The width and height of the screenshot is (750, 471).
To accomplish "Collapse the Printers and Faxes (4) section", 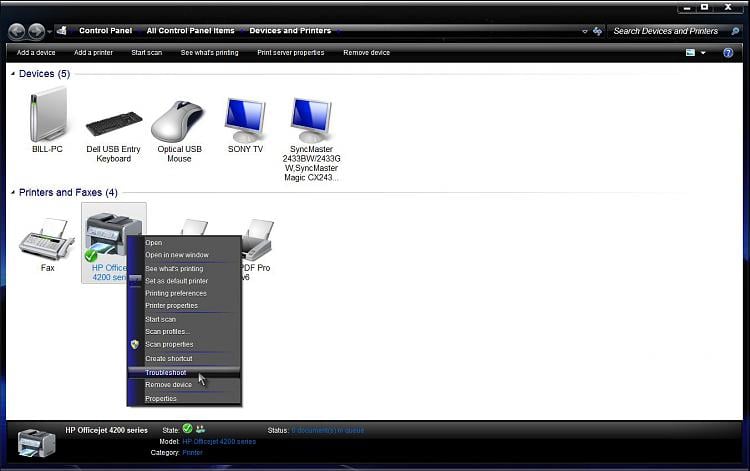I will (x=13, y=192).
